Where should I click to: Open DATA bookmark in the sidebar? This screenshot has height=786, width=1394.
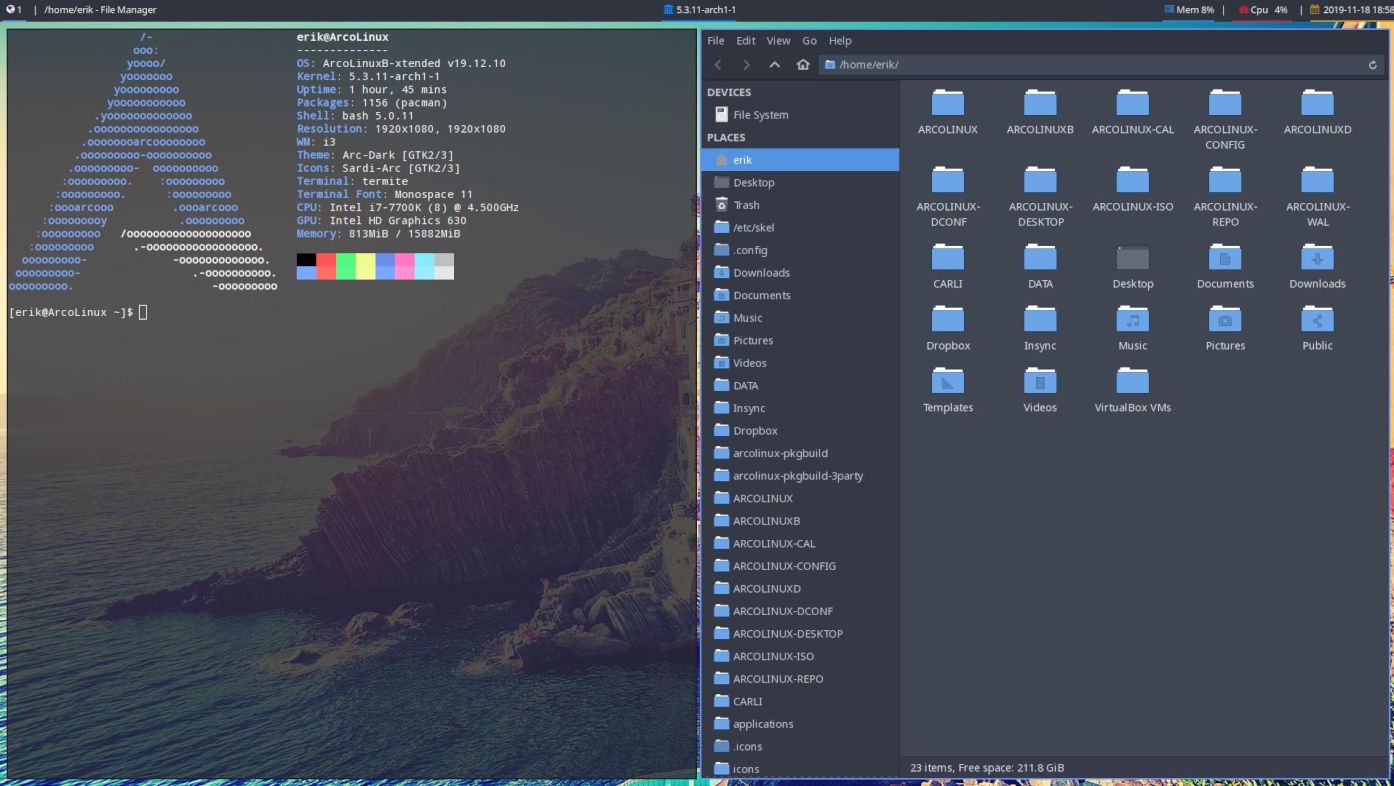coord(800,385)
